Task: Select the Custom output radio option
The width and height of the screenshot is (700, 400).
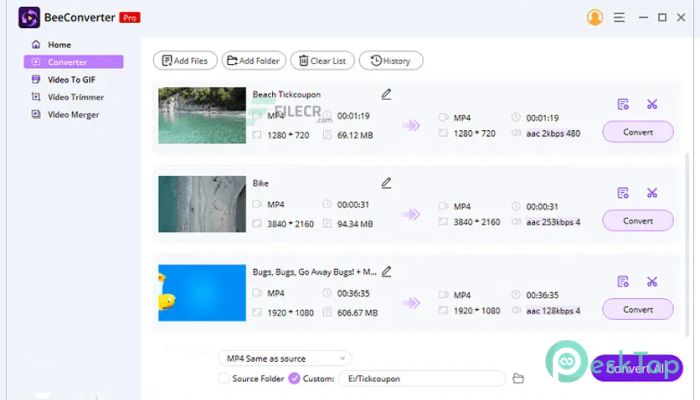Action: pyautogui.click(x=294, y=379)
